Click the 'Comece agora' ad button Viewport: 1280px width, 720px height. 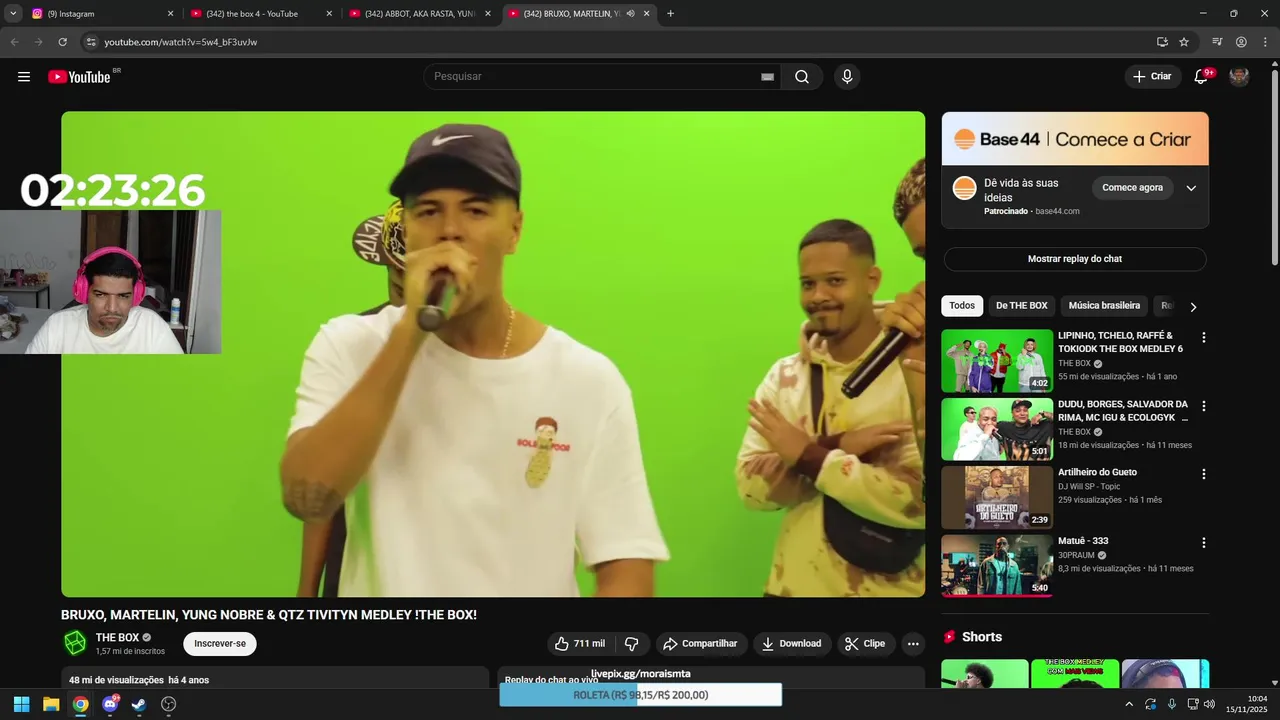click(x=1132, y=188)
